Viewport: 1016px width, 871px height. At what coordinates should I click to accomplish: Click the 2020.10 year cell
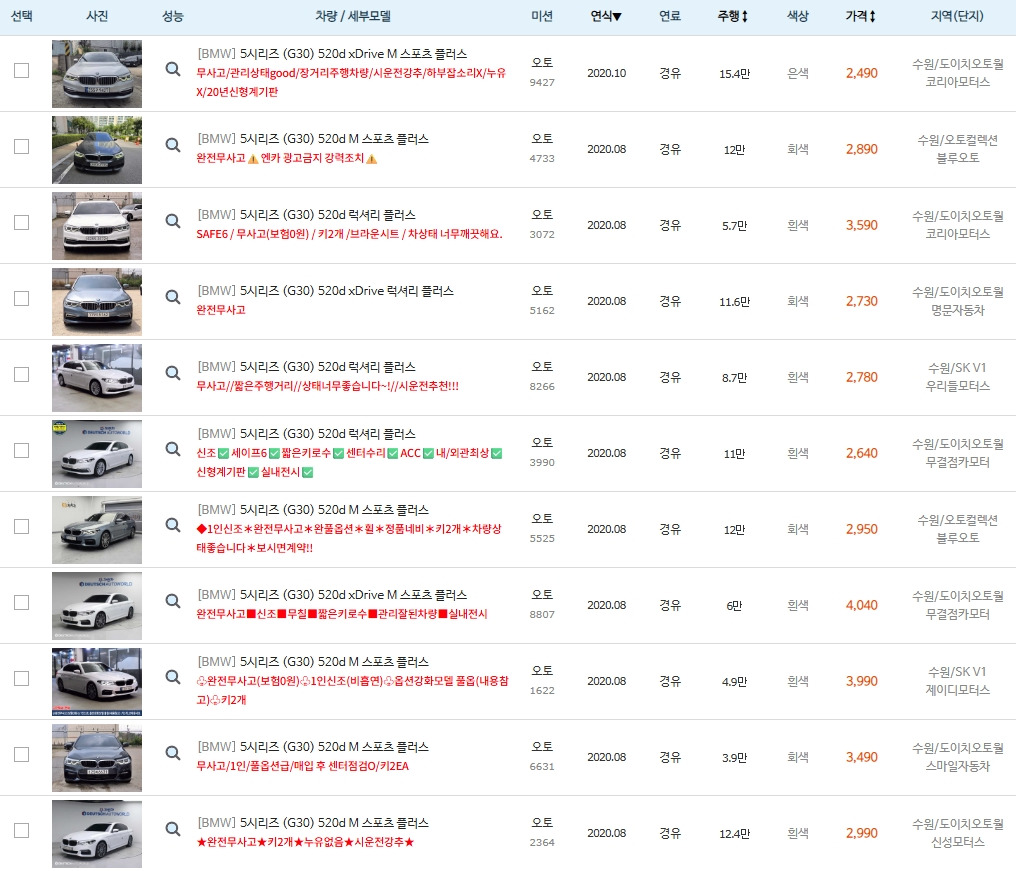coord(606,73)
